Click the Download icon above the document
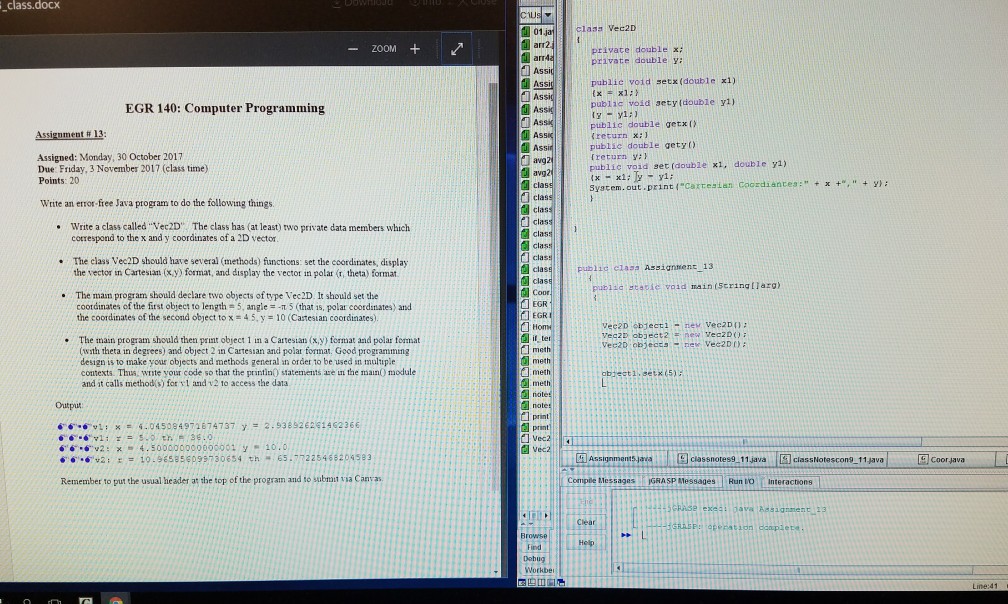The image size is (1008, 604). [336, 3]
